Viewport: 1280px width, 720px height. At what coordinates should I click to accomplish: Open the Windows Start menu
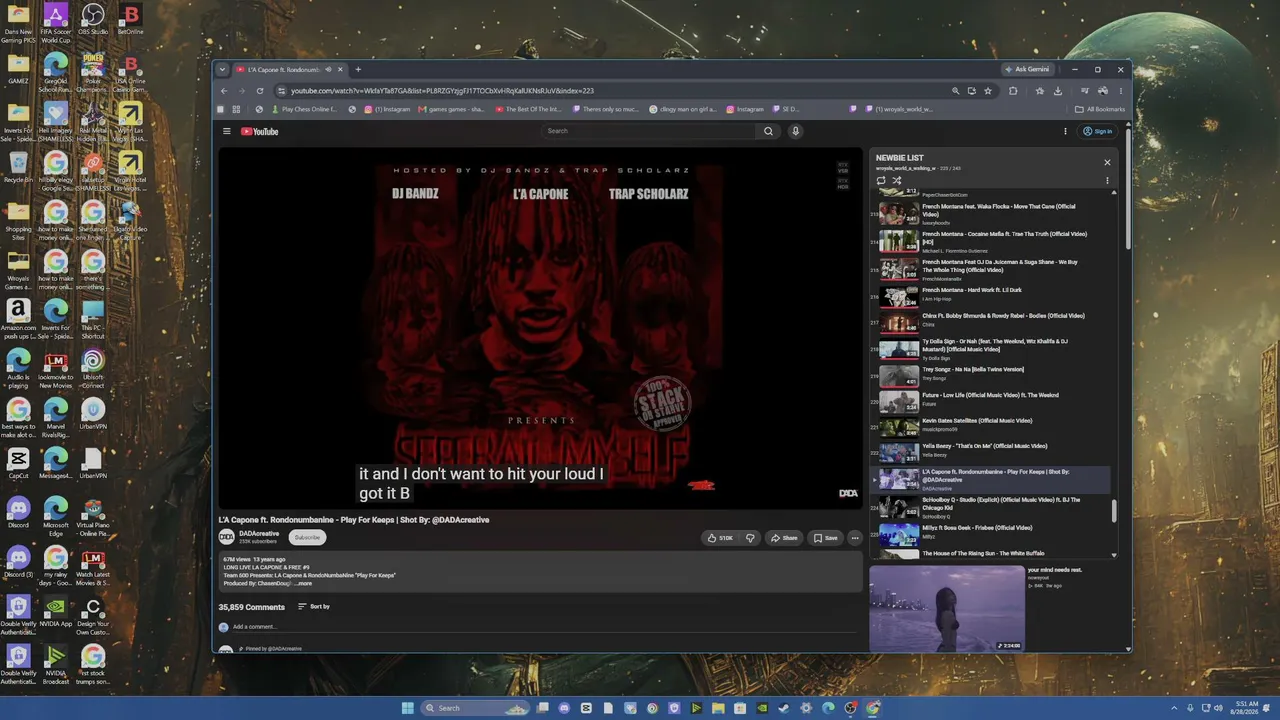407,708
